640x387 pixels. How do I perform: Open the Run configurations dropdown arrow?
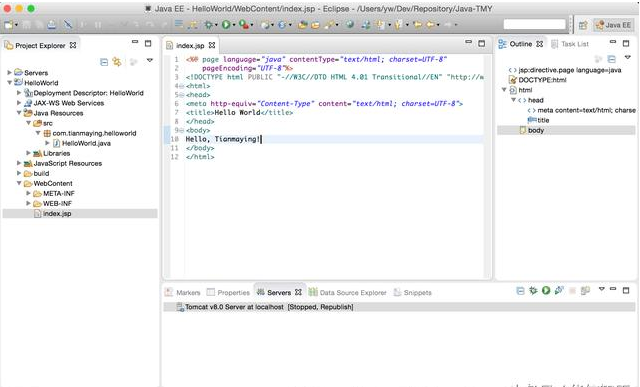point(234,25)
